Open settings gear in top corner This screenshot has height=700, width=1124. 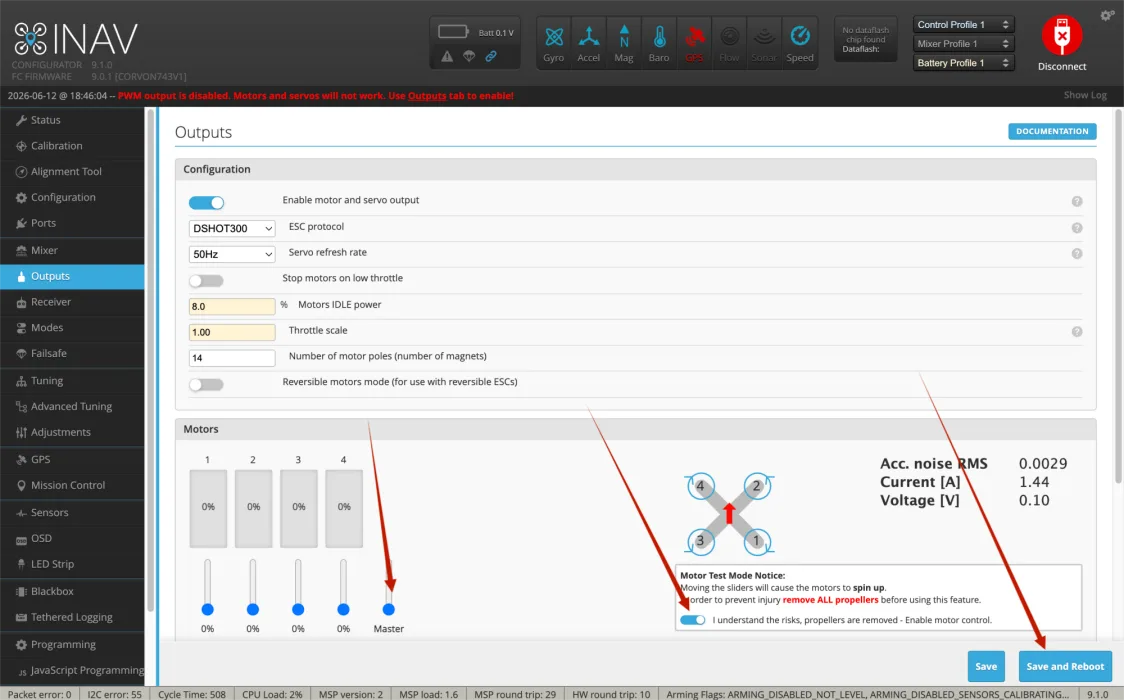tap(1107, 15)
